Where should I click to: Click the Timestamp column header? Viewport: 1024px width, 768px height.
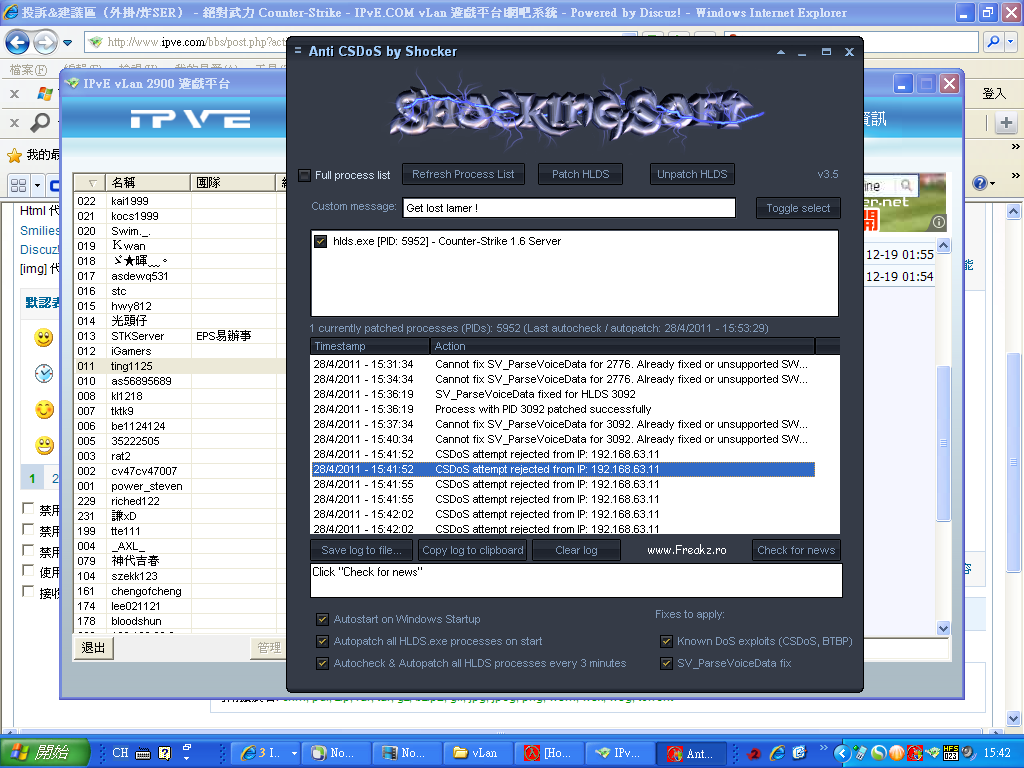370,346
